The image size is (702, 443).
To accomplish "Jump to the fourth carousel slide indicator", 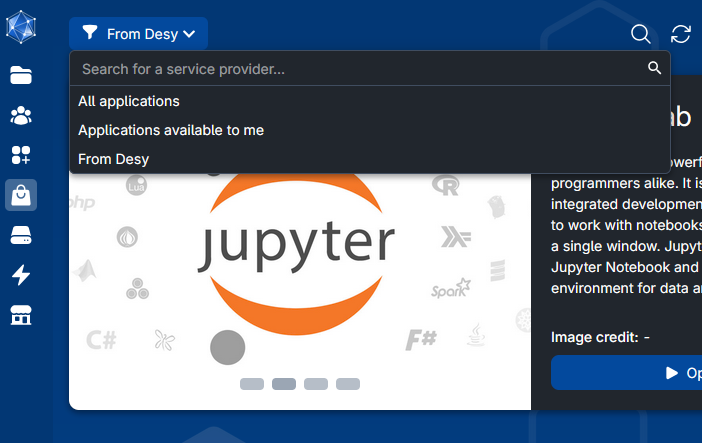I will pyautogui.click(x=348, y=384).
